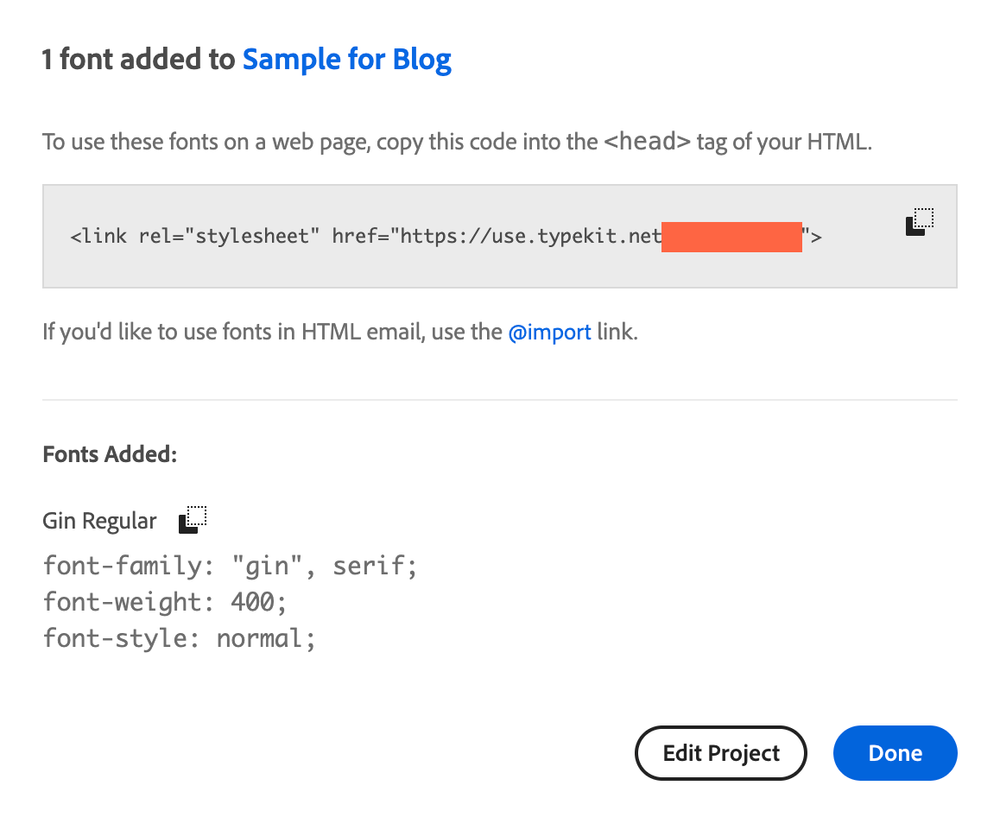Click the "1 font added to" heading text

[138, 60]
